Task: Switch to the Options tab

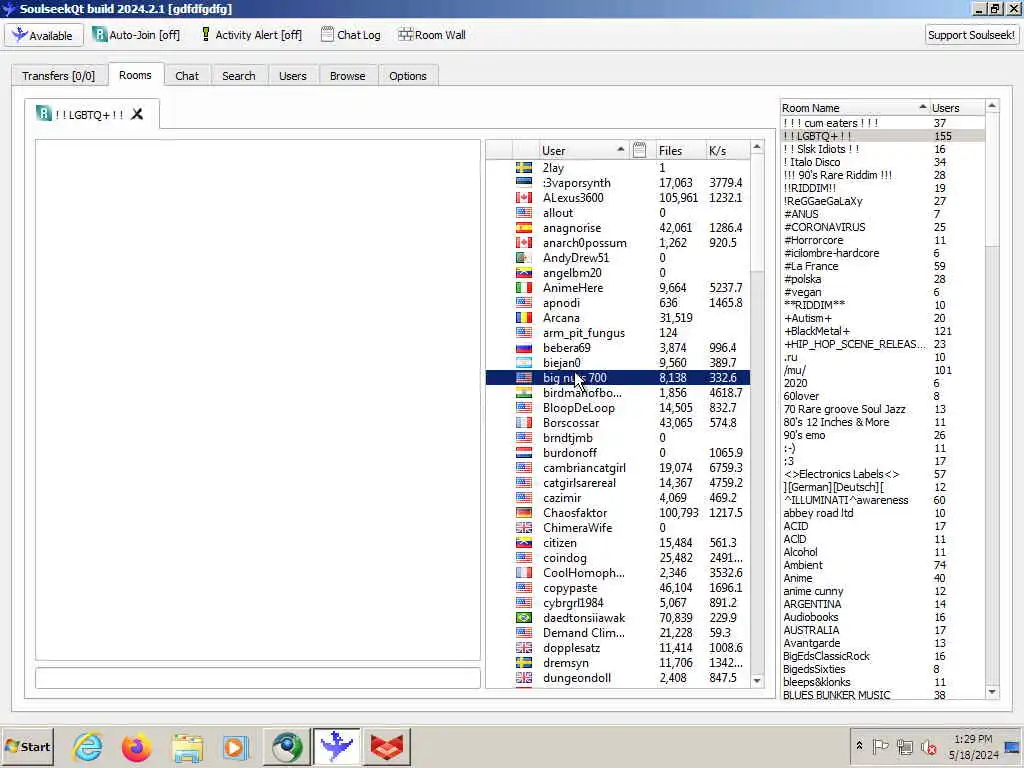Action: tap(408, 76)
